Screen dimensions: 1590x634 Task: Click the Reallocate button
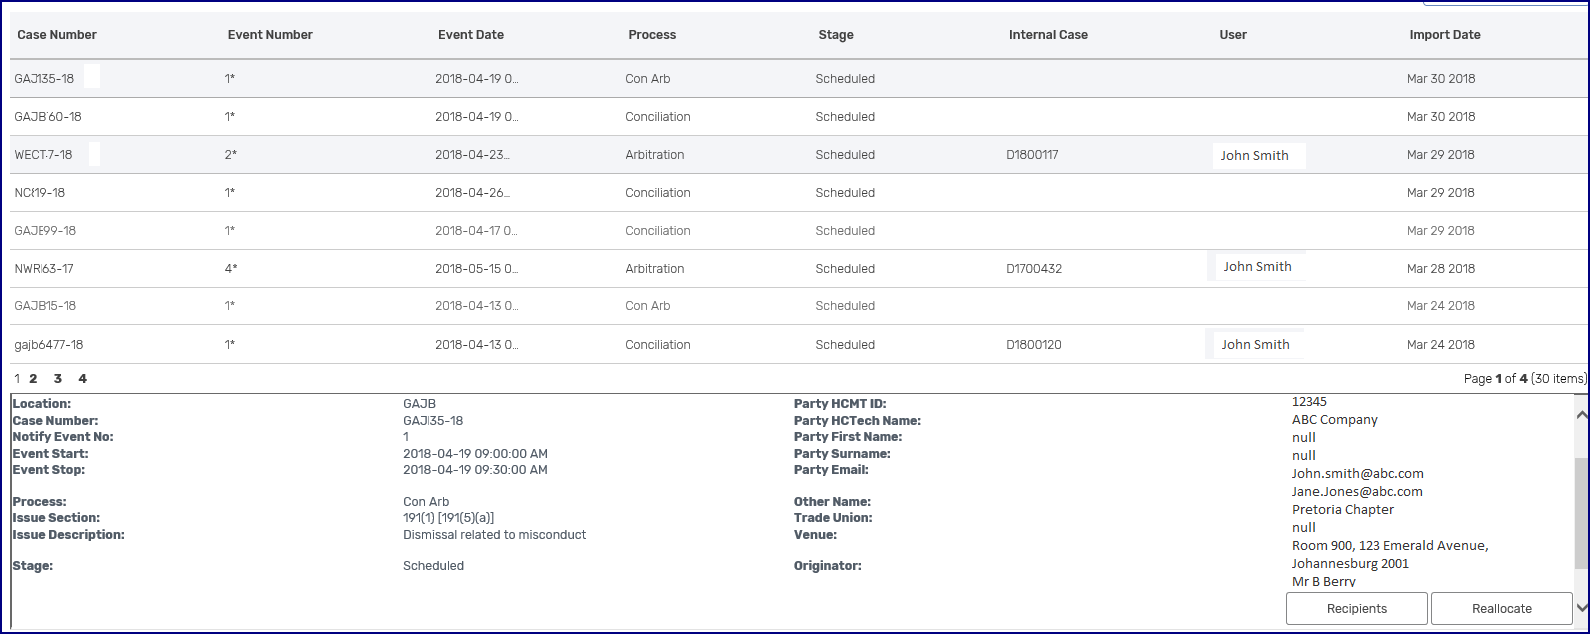point(1501,608)
